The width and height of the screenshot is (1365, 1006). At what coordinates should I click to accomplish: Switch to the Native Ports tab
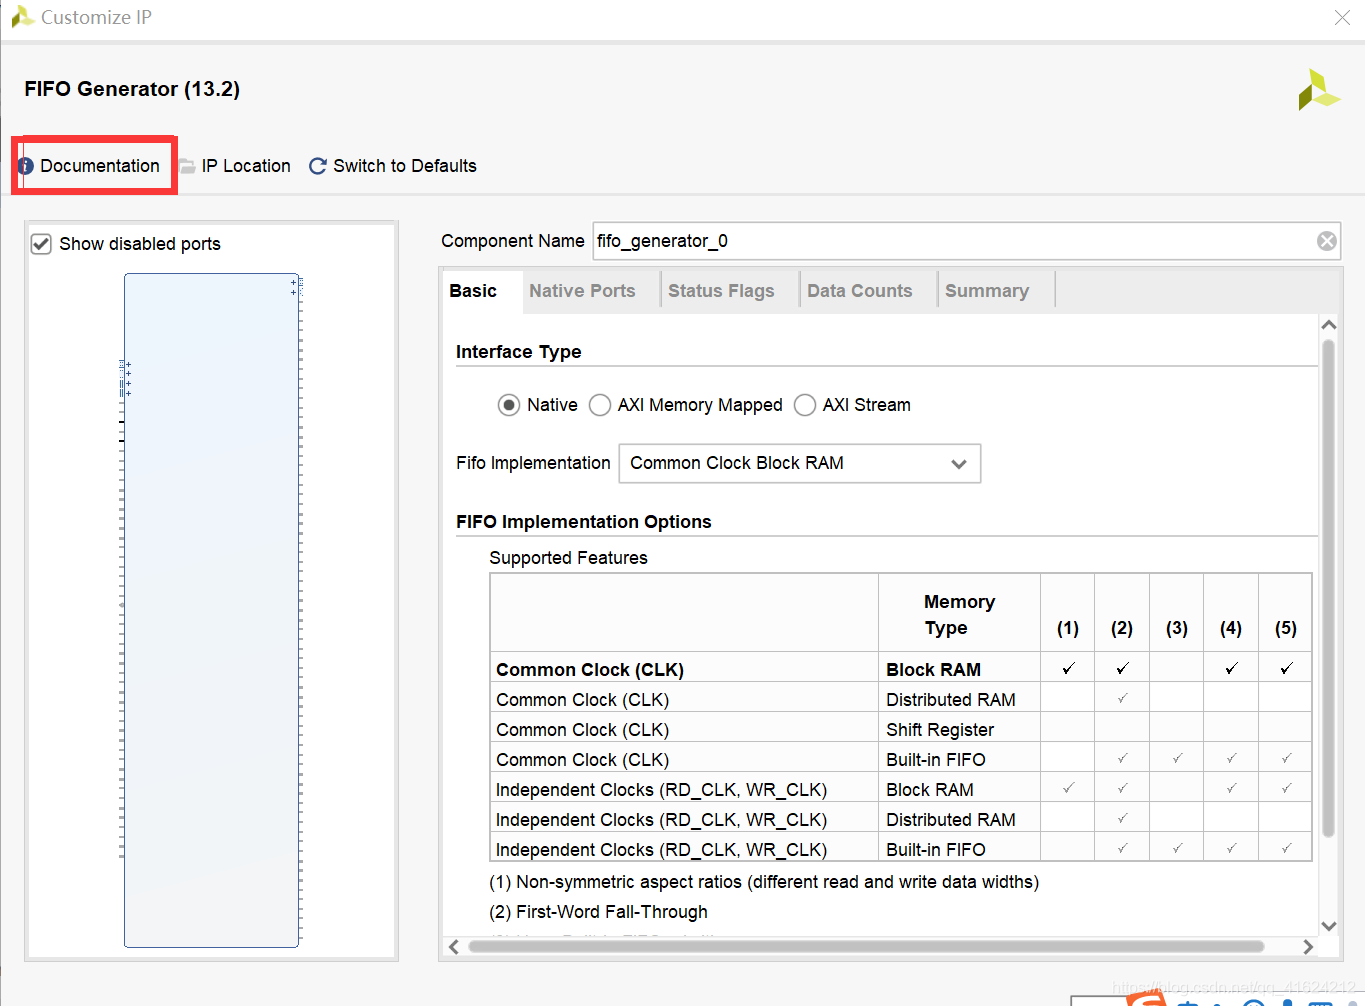(582, 291)
